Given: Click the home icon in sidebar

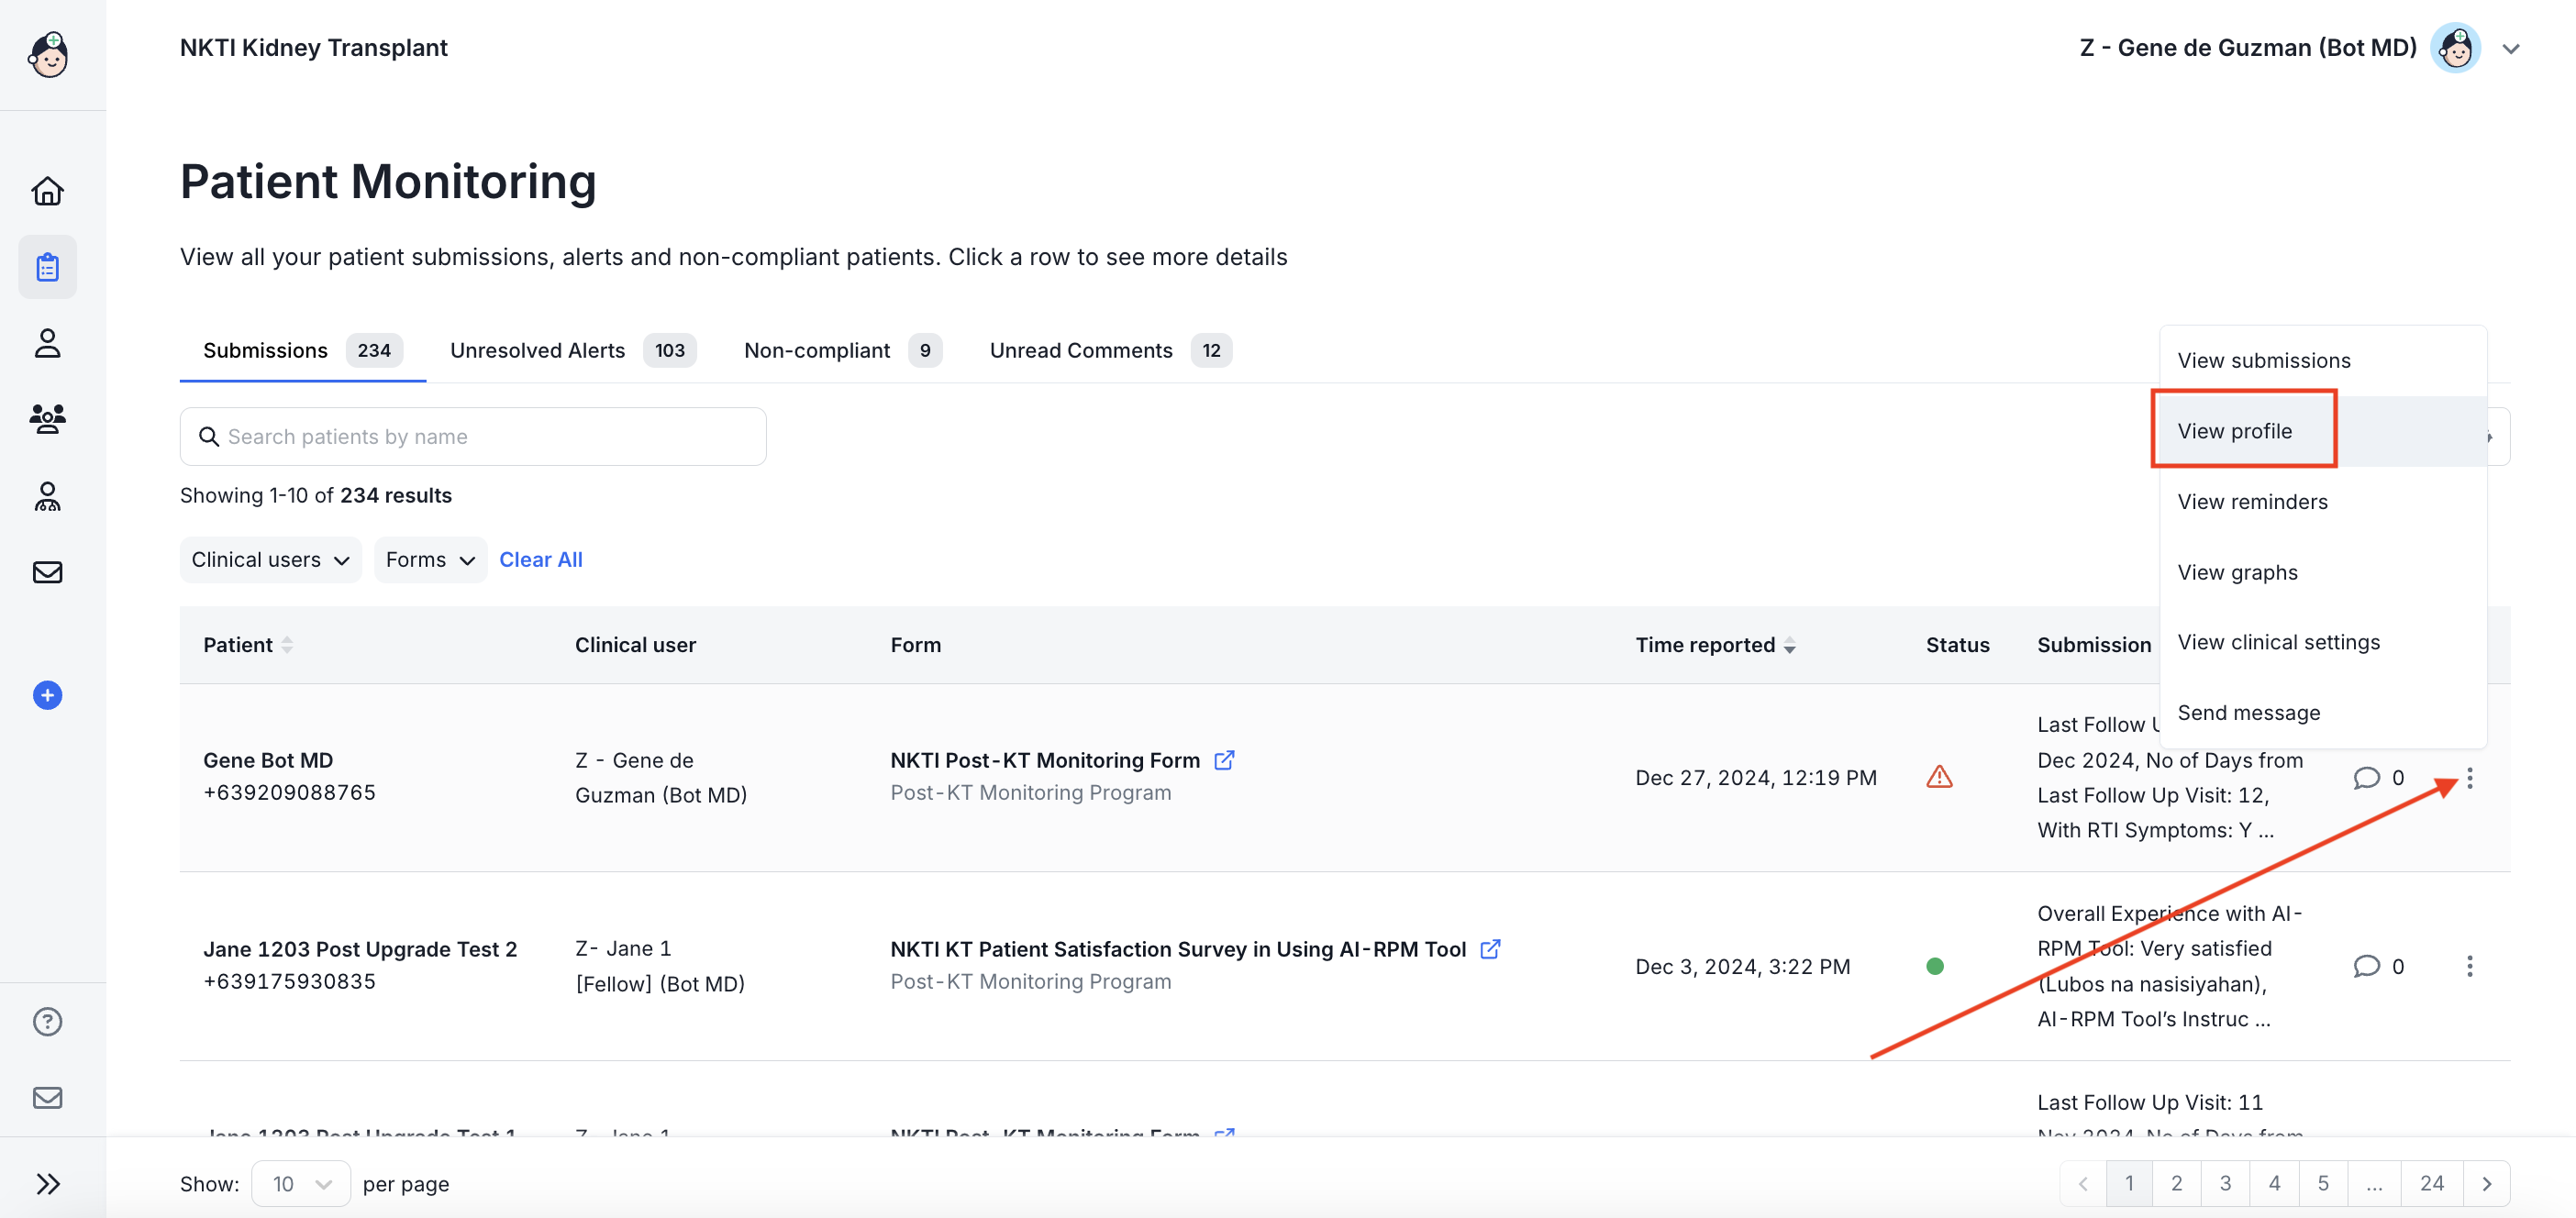Looking at the screenshot, I should point(47,190).
